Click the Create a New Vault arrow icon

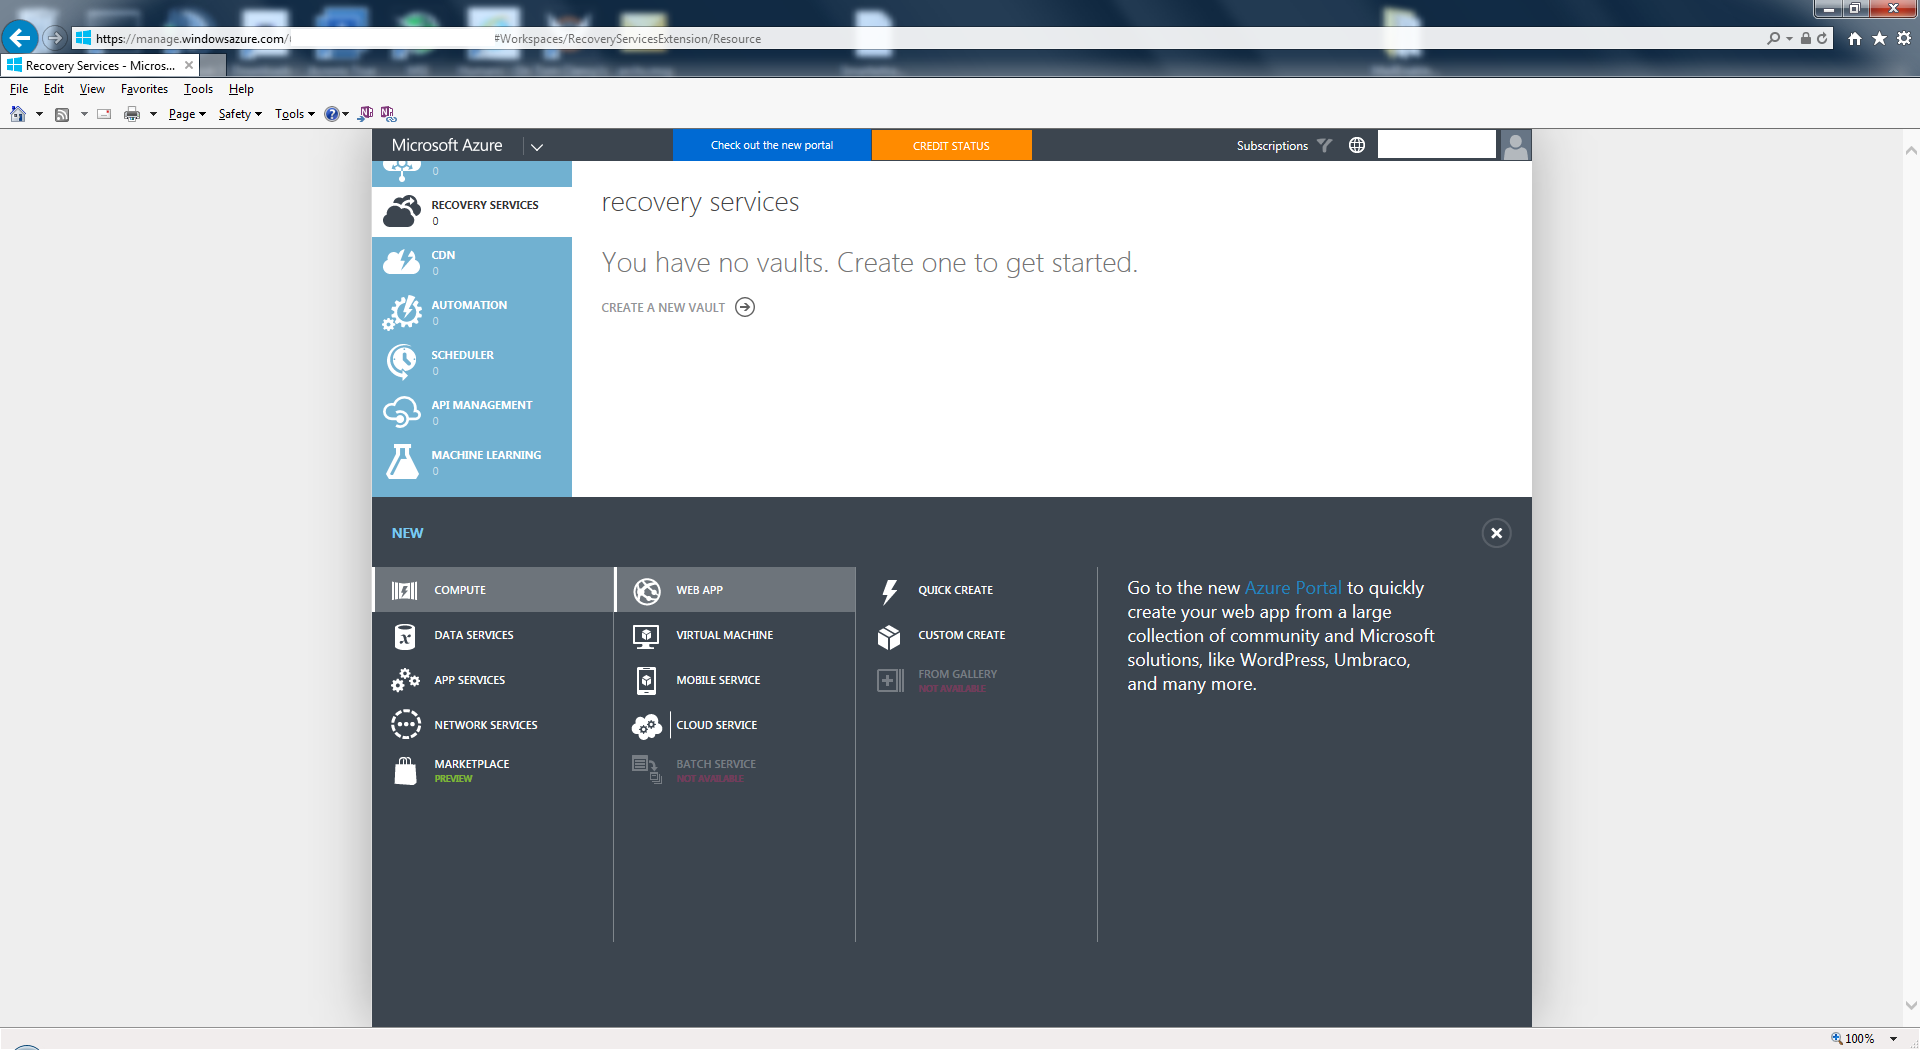745,307
